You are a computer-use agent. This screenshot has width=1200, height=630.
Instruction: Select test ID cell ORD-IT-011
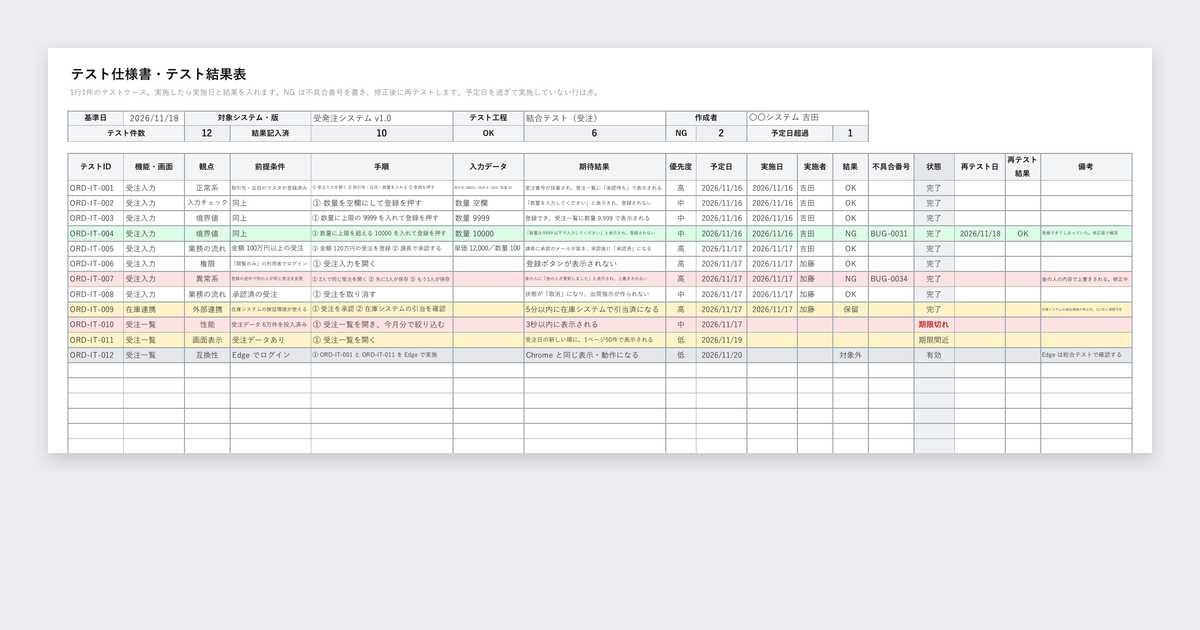[95, 340]
